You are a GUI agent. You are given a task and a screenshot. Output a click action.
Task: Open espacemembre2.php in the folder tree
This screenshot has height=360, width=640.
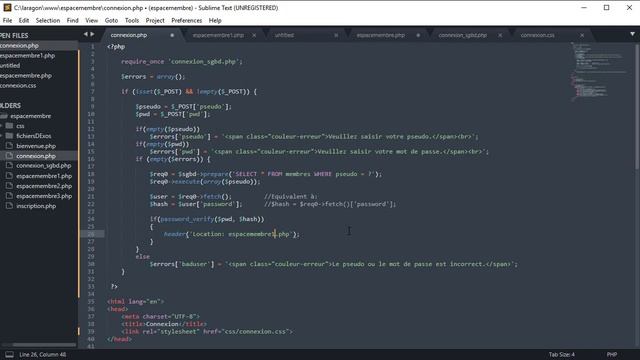click(x=44, y=186)
